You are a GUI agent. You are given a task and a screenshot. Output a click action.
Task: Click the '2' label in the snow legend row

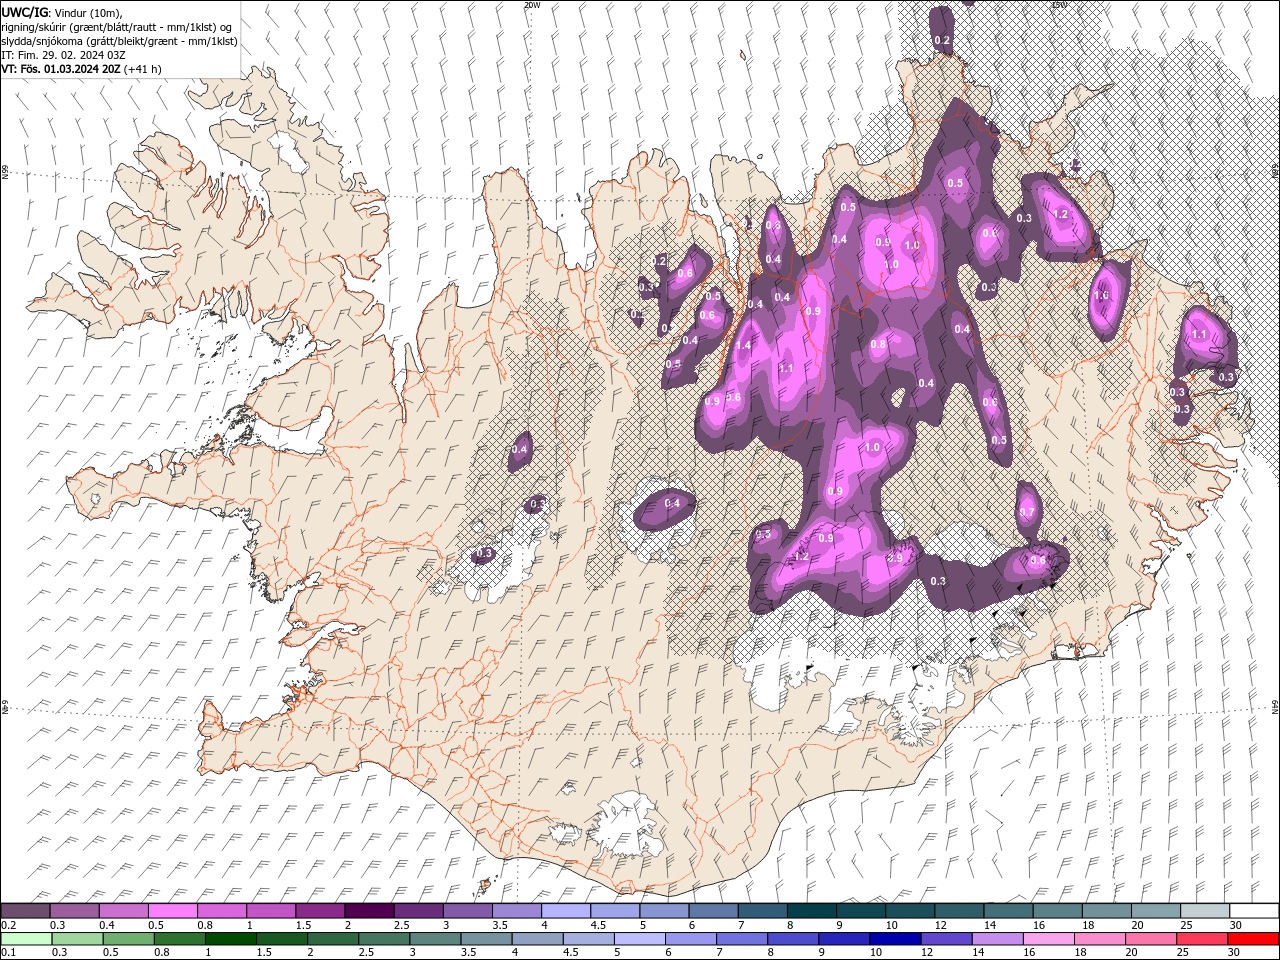click(x=347, y=925)
